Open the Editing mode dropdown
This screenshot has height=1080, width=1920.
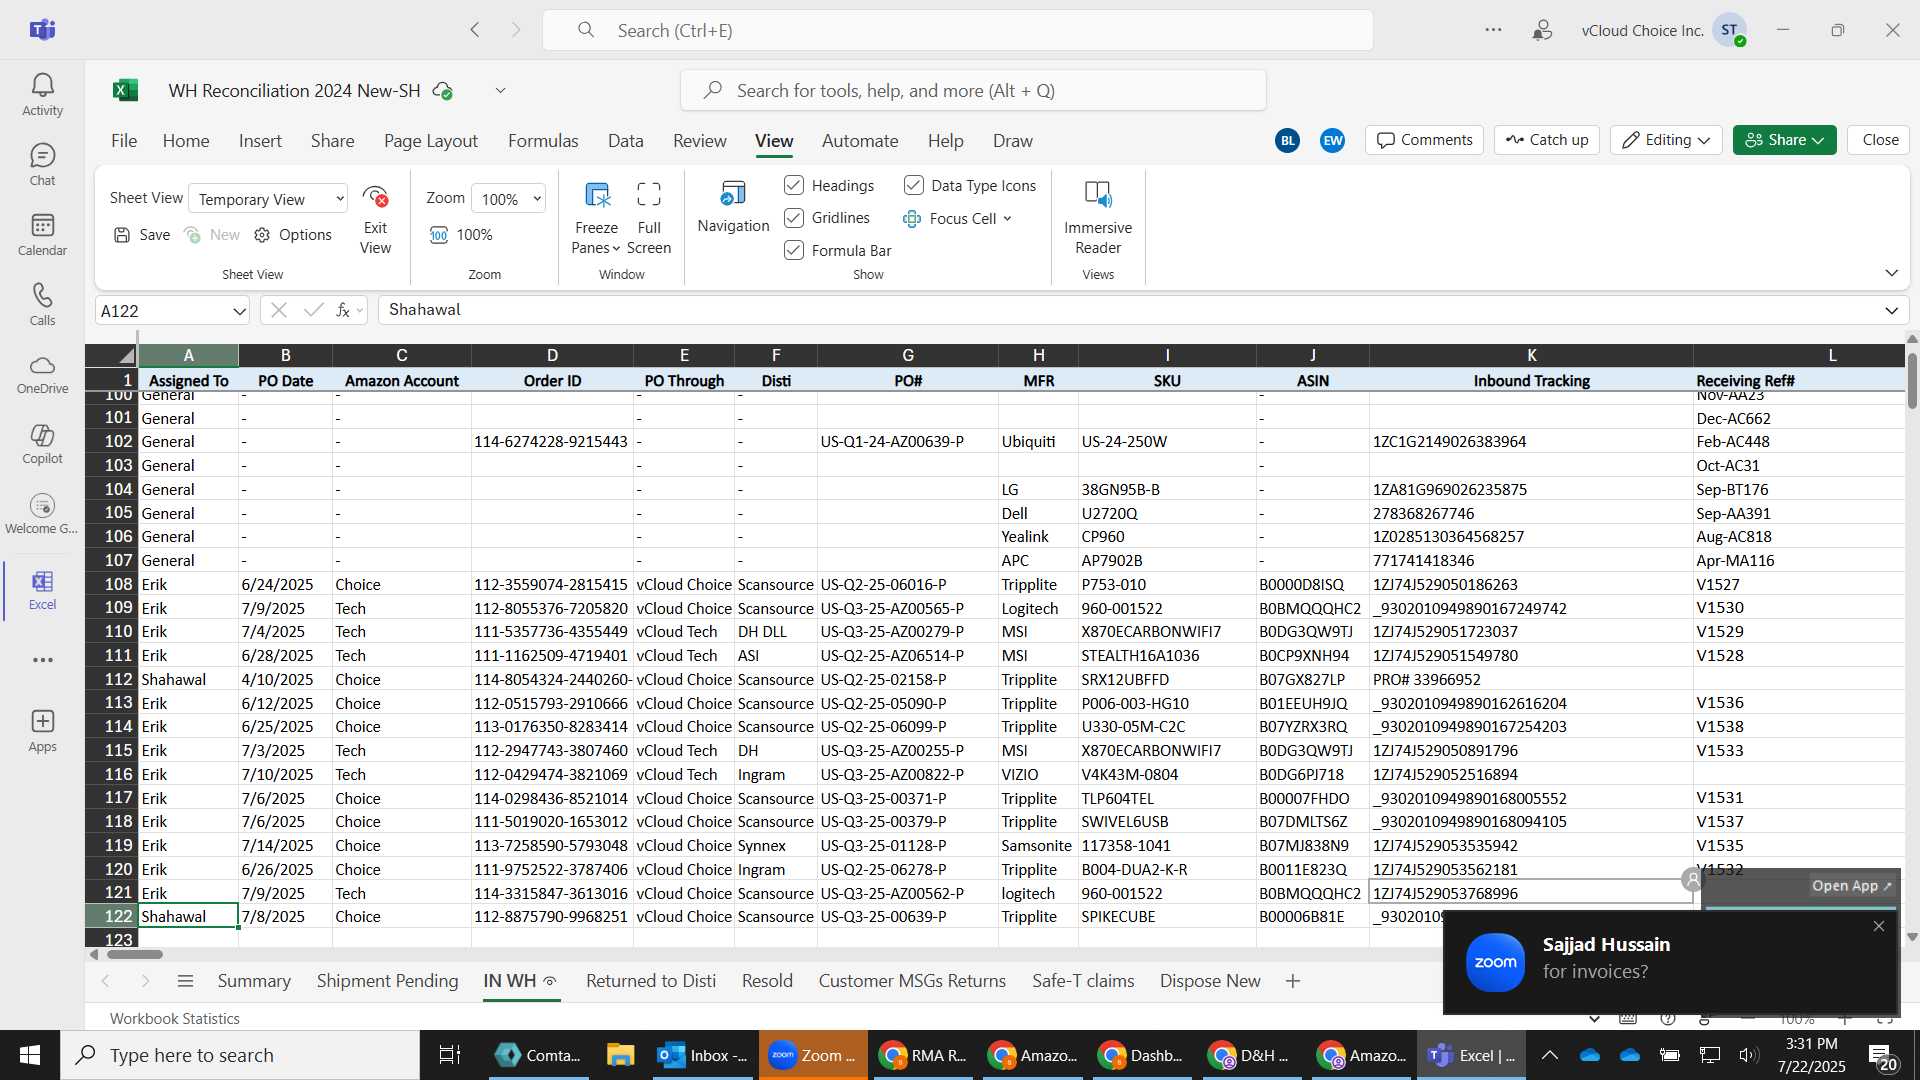point(1666,140)
